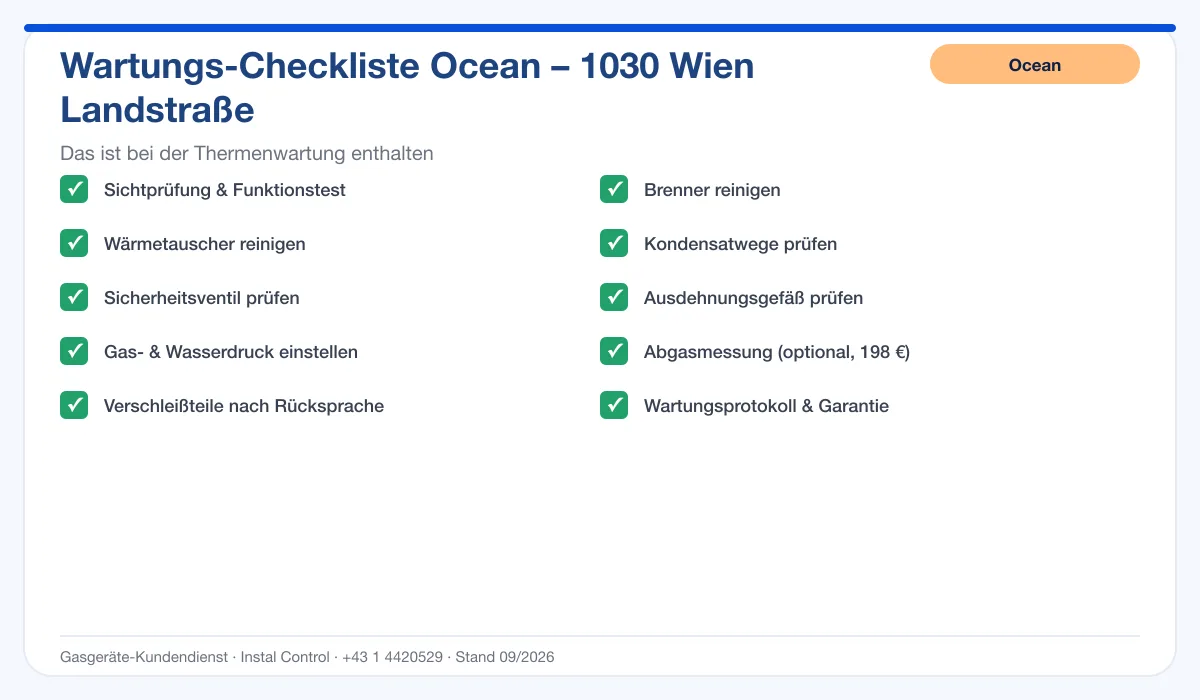Toggle the Abgasmessung checkbox

click(x=614, y=351)
